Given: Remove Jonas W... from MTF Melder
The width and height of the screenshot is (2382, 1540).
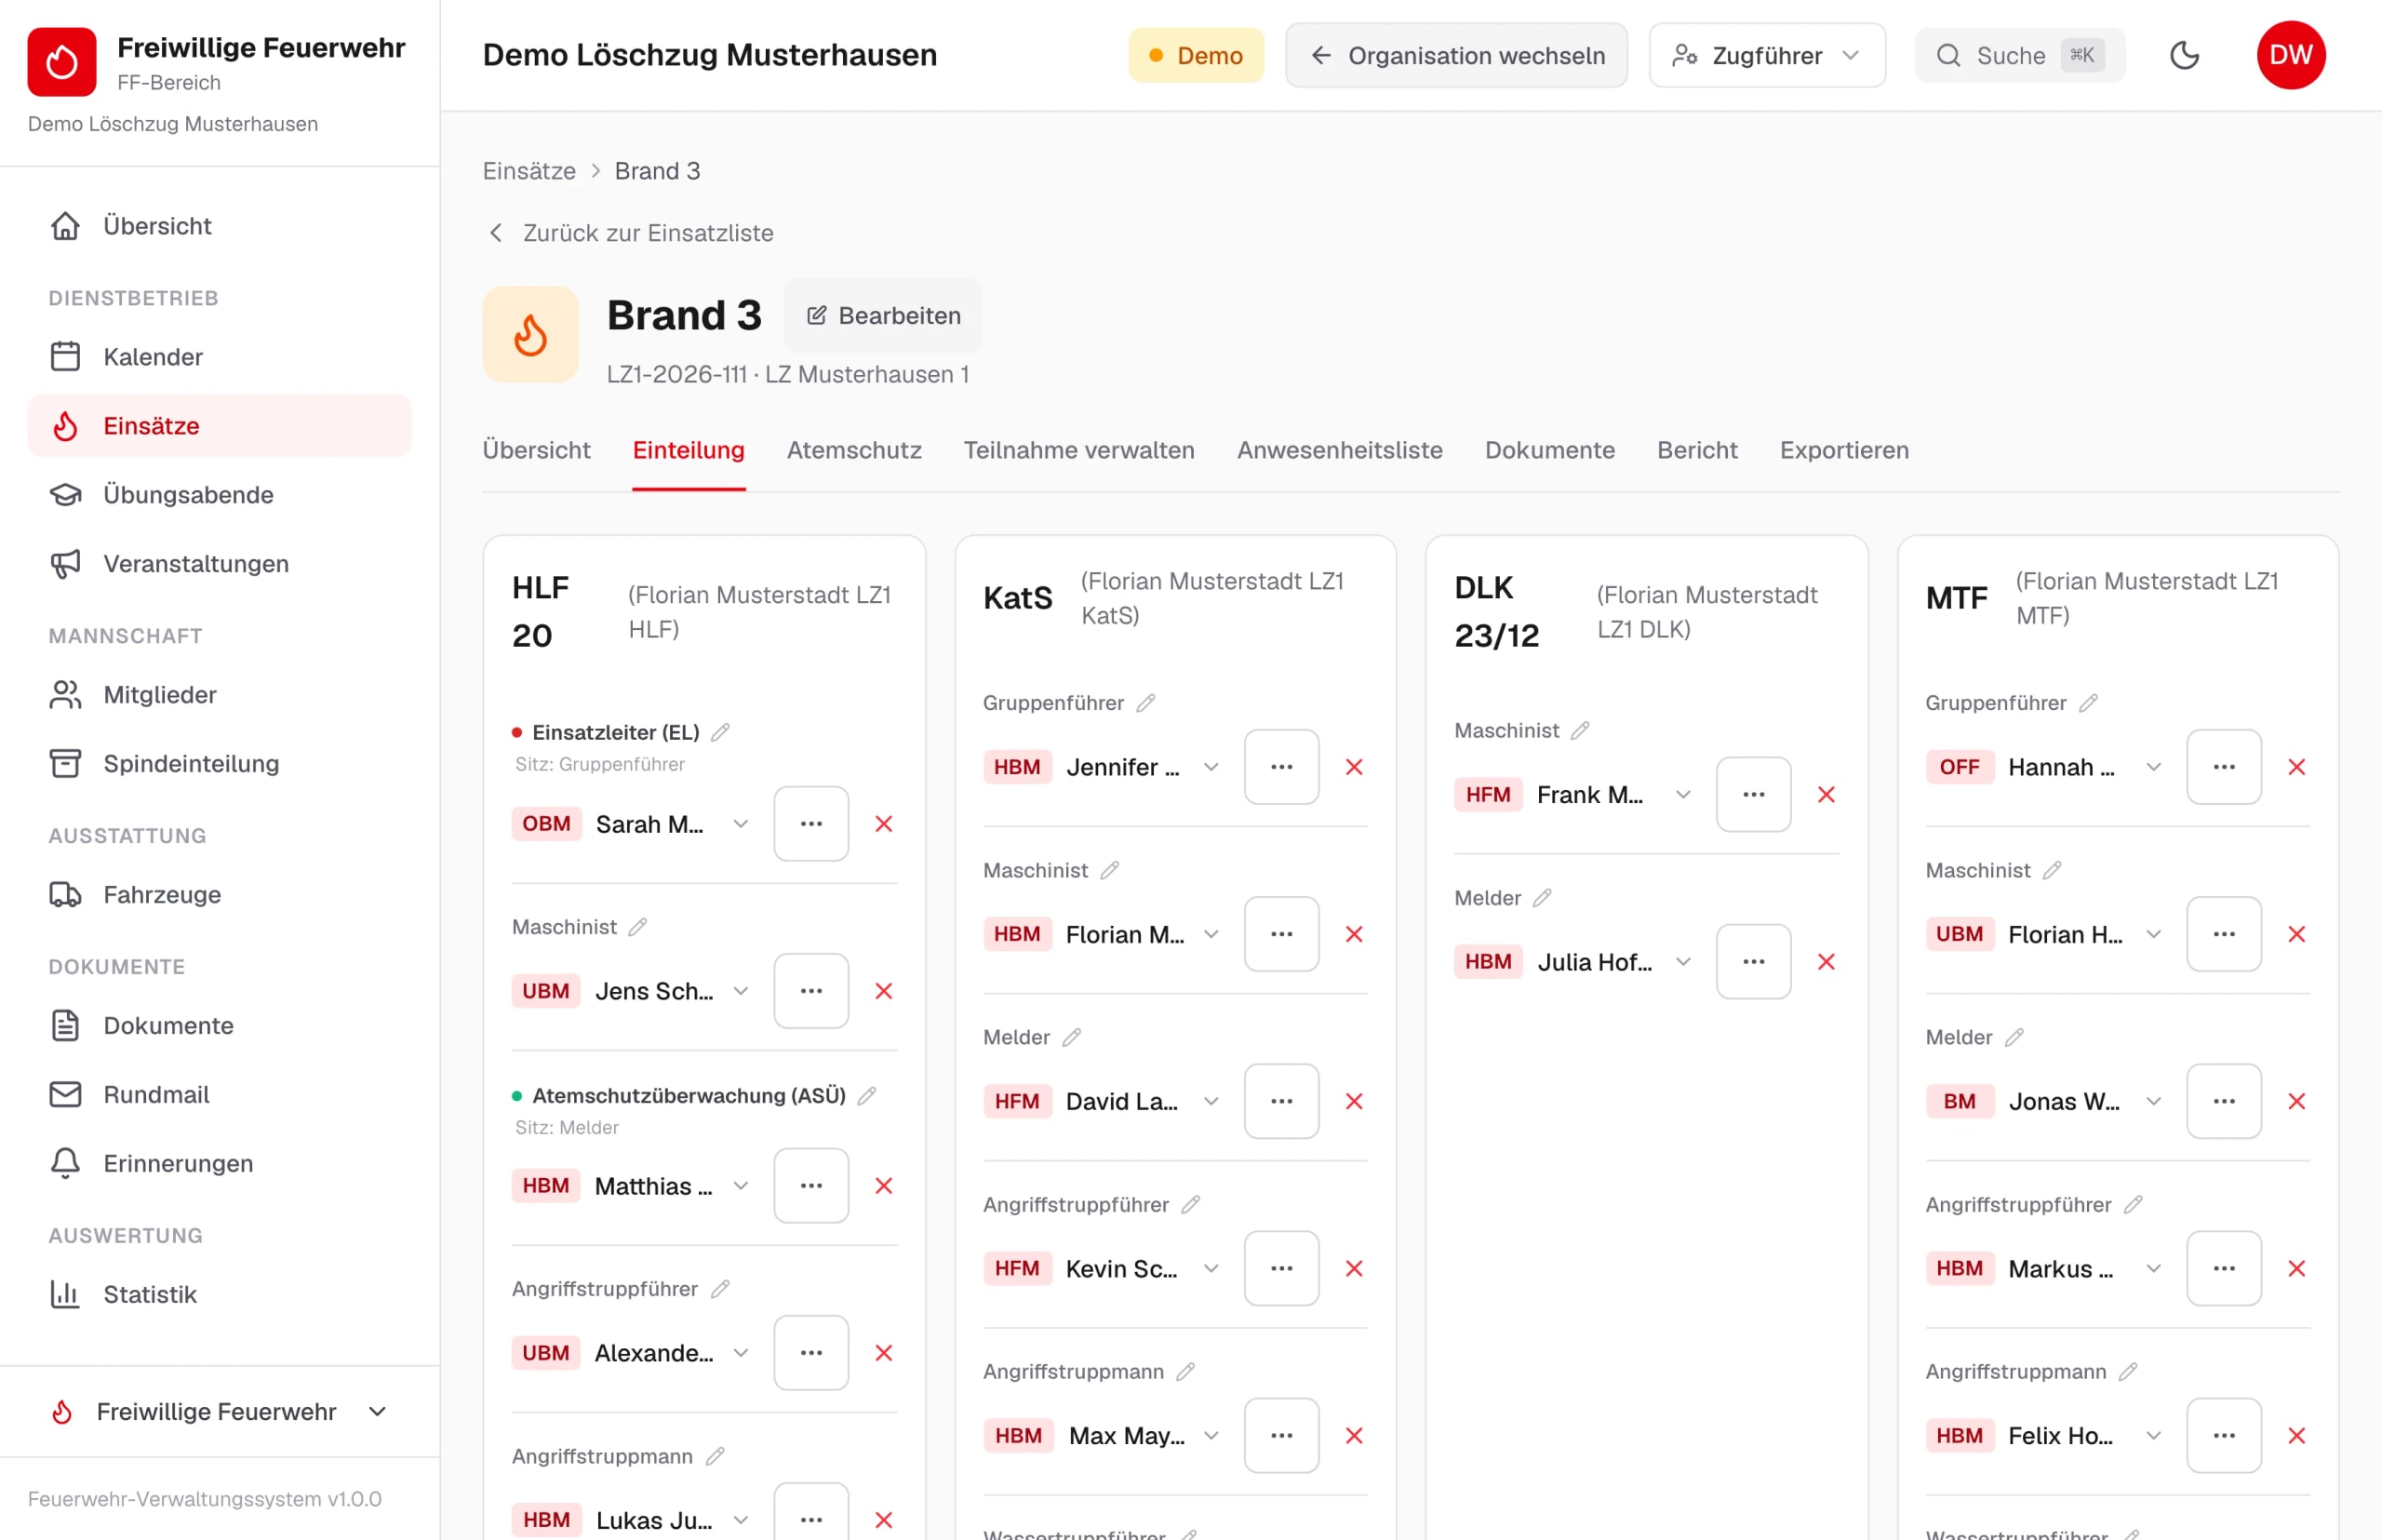Looking at the screenshot, I should (2297, 1101).
